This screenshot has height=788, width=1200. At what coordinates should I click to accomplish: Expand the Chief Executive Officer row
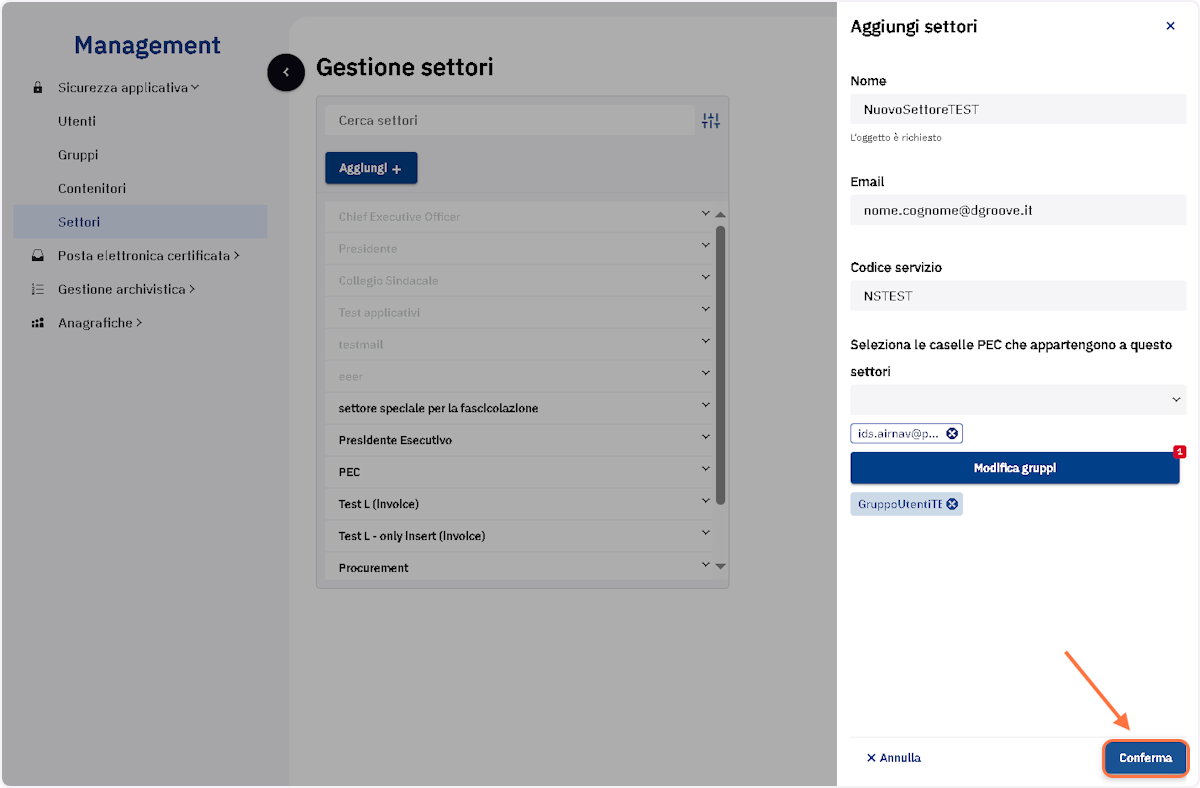705,213
